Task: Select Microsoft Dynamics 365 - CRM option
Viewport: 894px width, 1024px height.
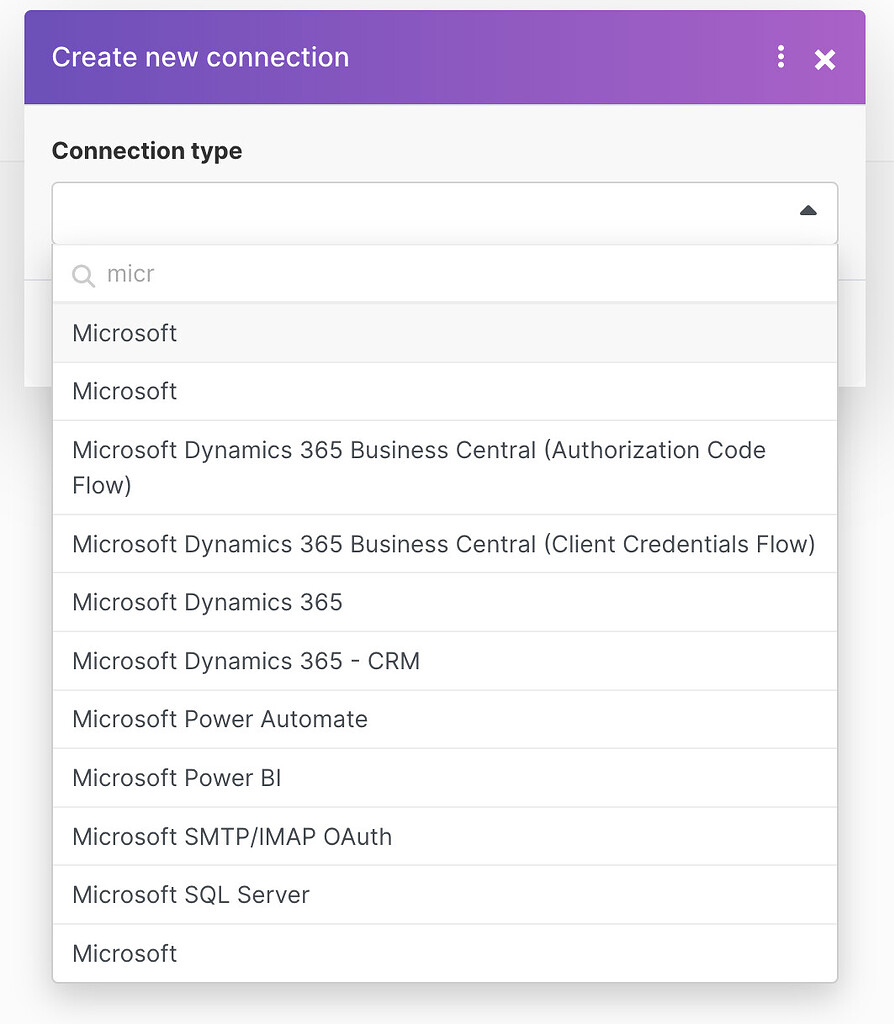Action: pos(244,661)
